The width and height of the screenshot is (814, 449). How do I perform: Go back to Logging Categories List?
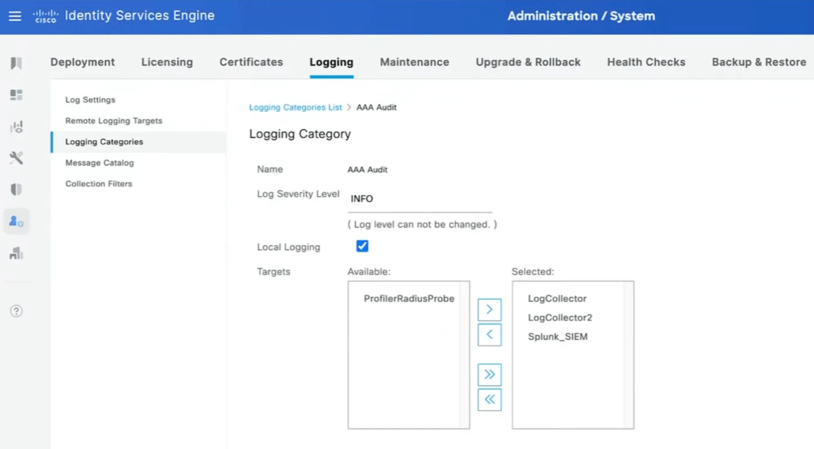tap(295, 107)
